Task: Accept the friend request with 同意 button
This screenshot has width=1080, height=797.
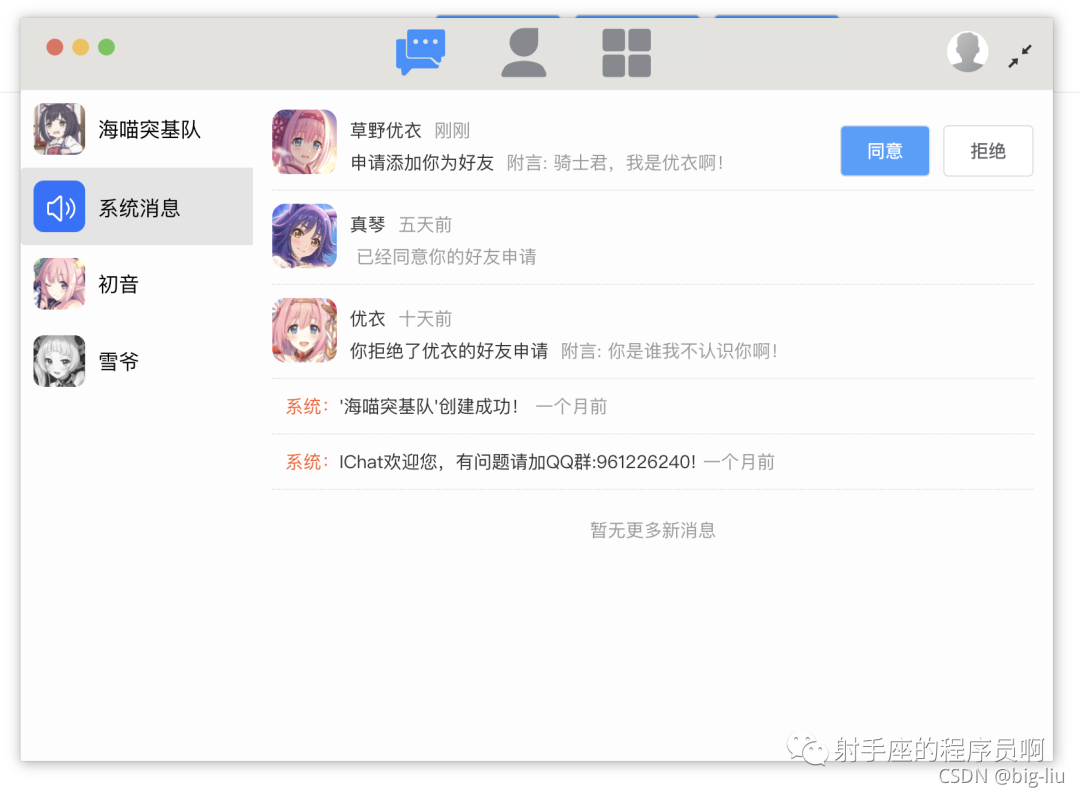Action: (x=884, y=150)
